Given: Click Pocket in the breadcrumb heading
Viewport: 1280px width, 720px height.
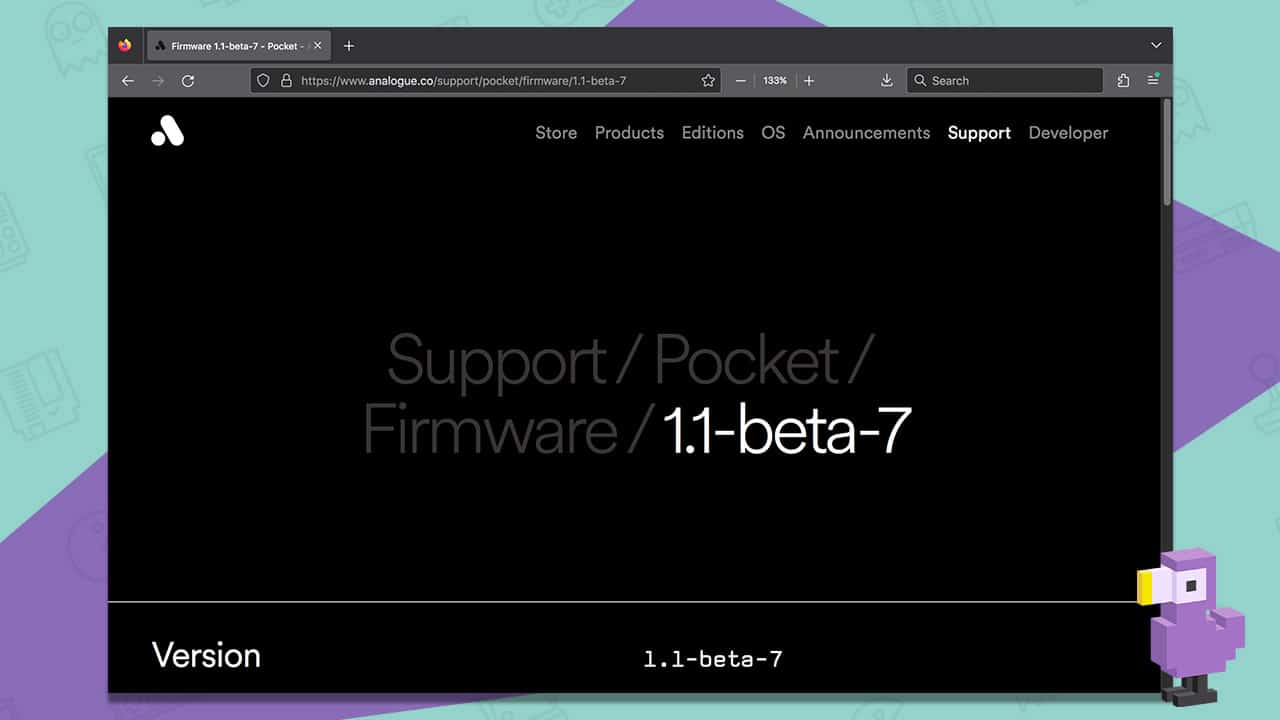Looking at the screenshot, I should [x=747, y=359].
